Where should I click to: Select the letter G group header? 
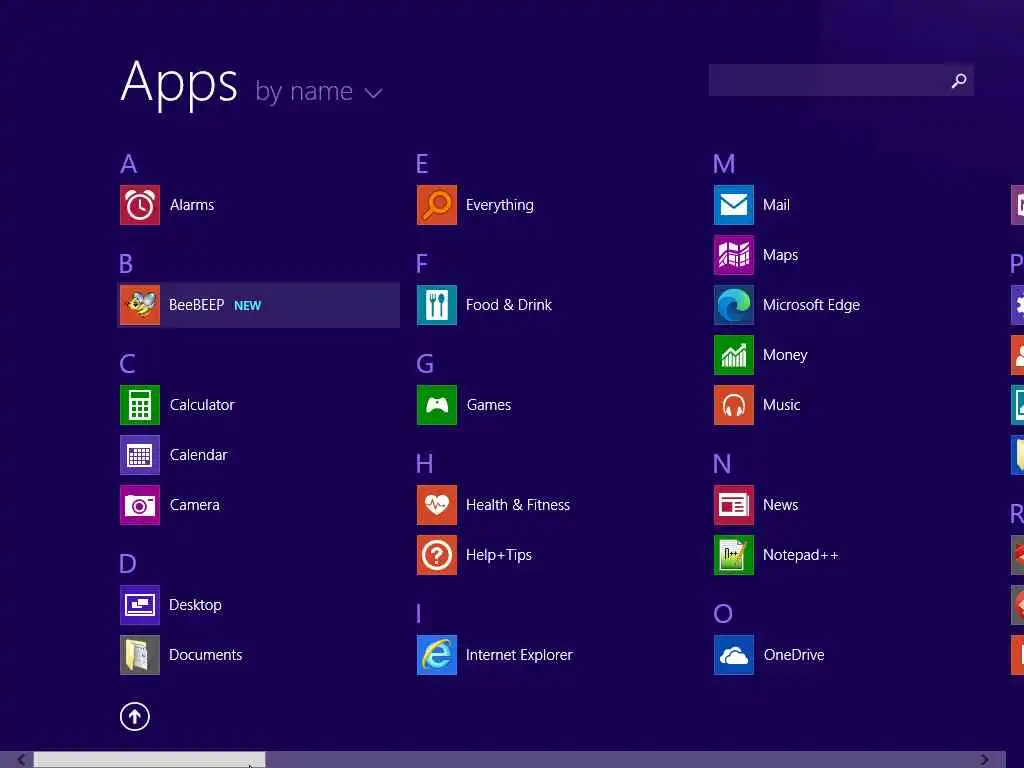[425, 364]
